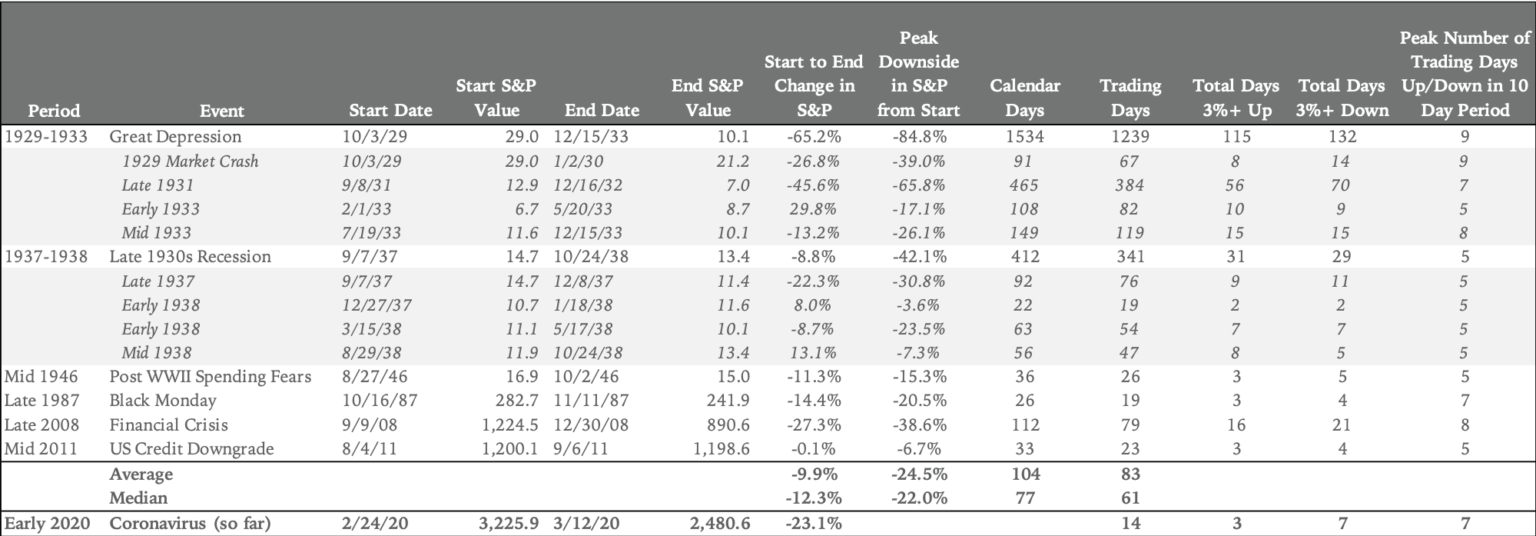Select the Financial Crisis row label
1536x536 pixels.
pyautogui.click(x=167, y=425)
